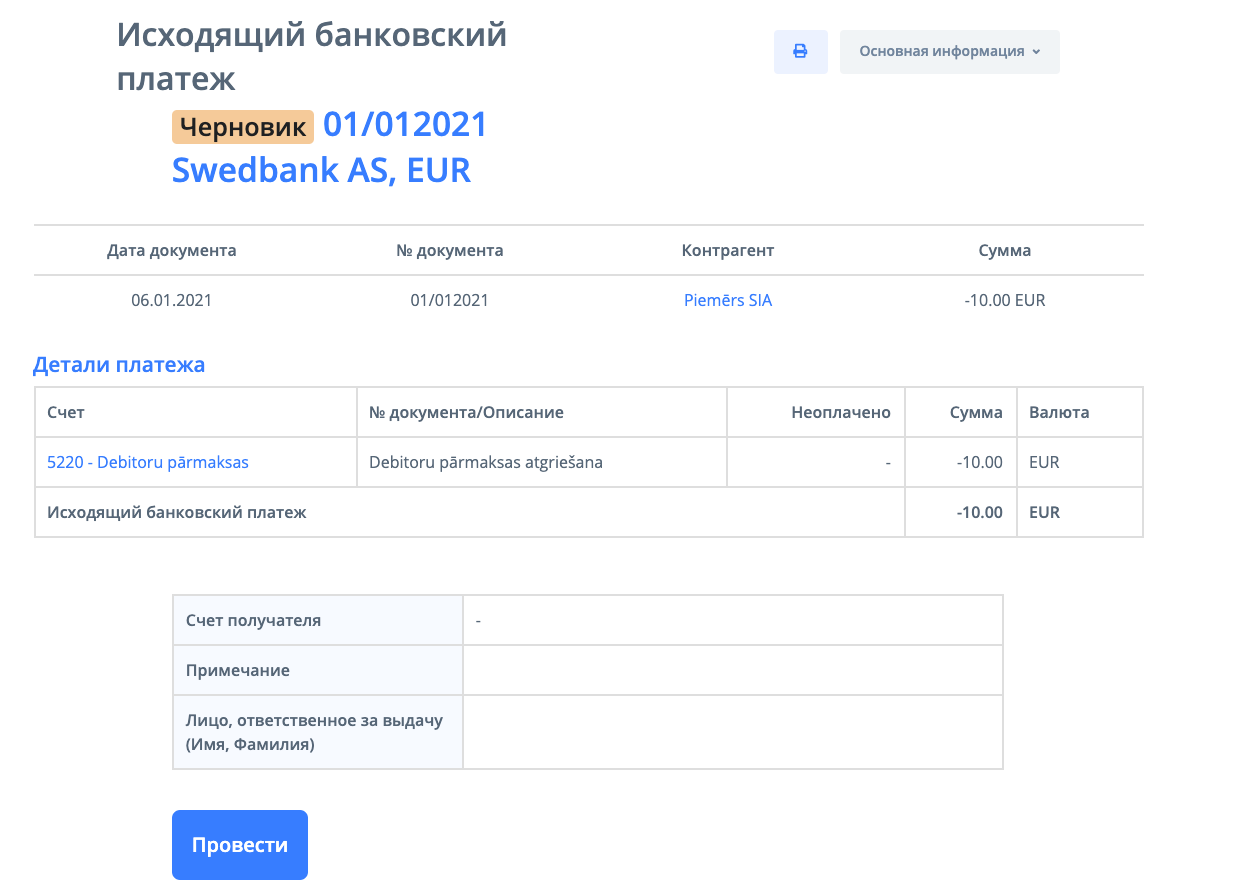Screen dimensions: 1256x891
Task: Click the Контрагент column header
Action: pos(728,250)
